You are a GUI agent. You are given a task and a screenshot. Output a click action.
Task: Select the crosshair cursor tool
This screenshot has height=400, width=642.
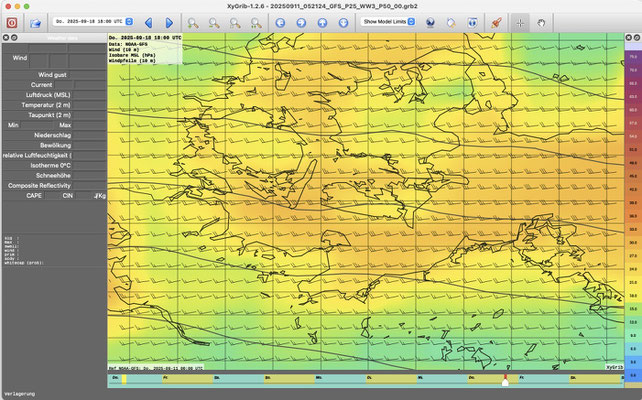[x=519, y=21]
